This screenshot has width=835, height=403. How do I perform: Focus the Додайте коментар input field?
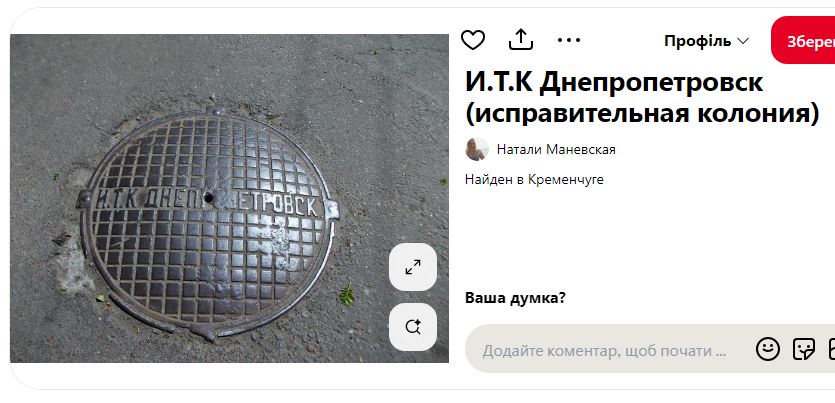[x=604, y=351]
